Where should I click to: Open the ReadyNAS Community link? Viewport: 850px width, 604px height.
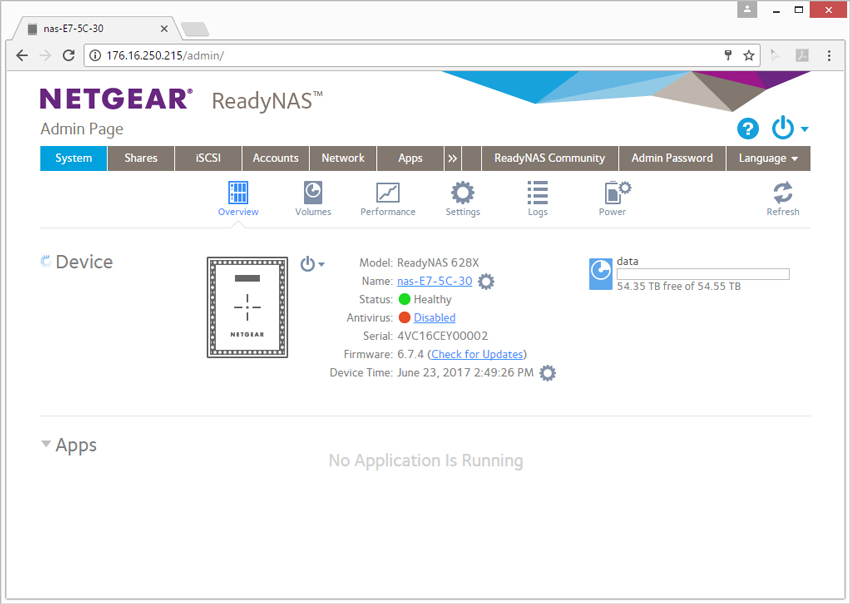(x=550, y=158)
